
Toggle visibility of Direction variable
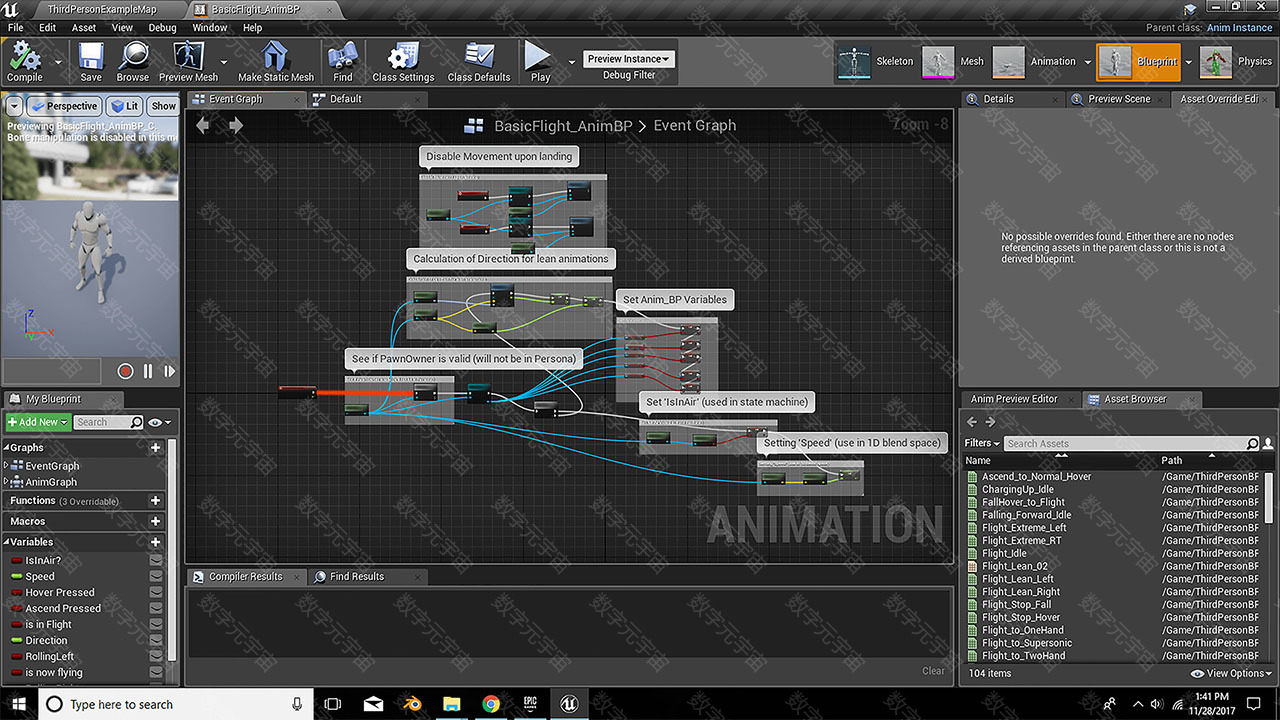156,641
